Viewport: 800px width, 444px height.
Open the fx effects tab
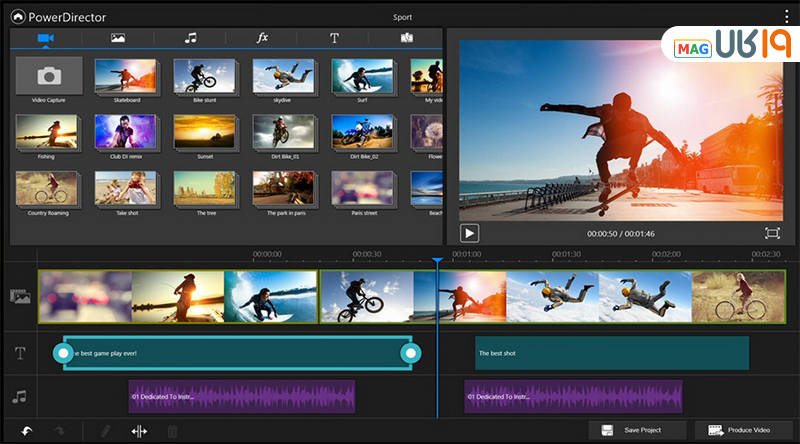(x=262, y=38)
